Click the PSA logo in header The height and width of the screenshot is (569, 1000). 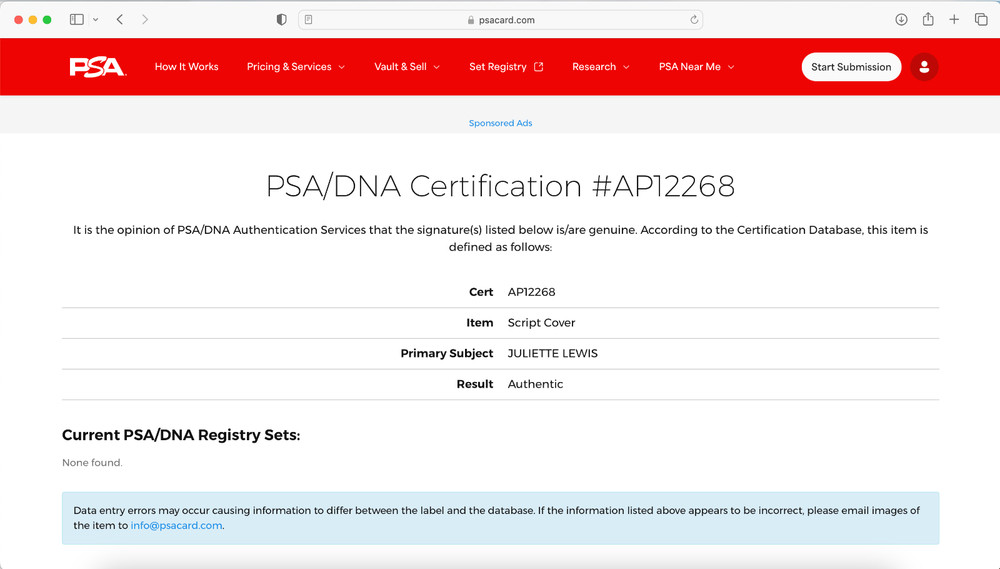pos(98,67)
